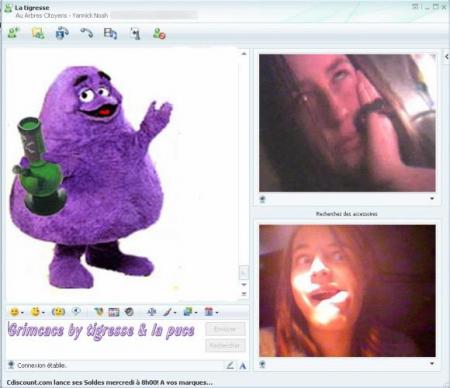Click the gift box icon
The width and height of the screenshot is (450, 388).
pyautogui.click(x=209, y=312)
